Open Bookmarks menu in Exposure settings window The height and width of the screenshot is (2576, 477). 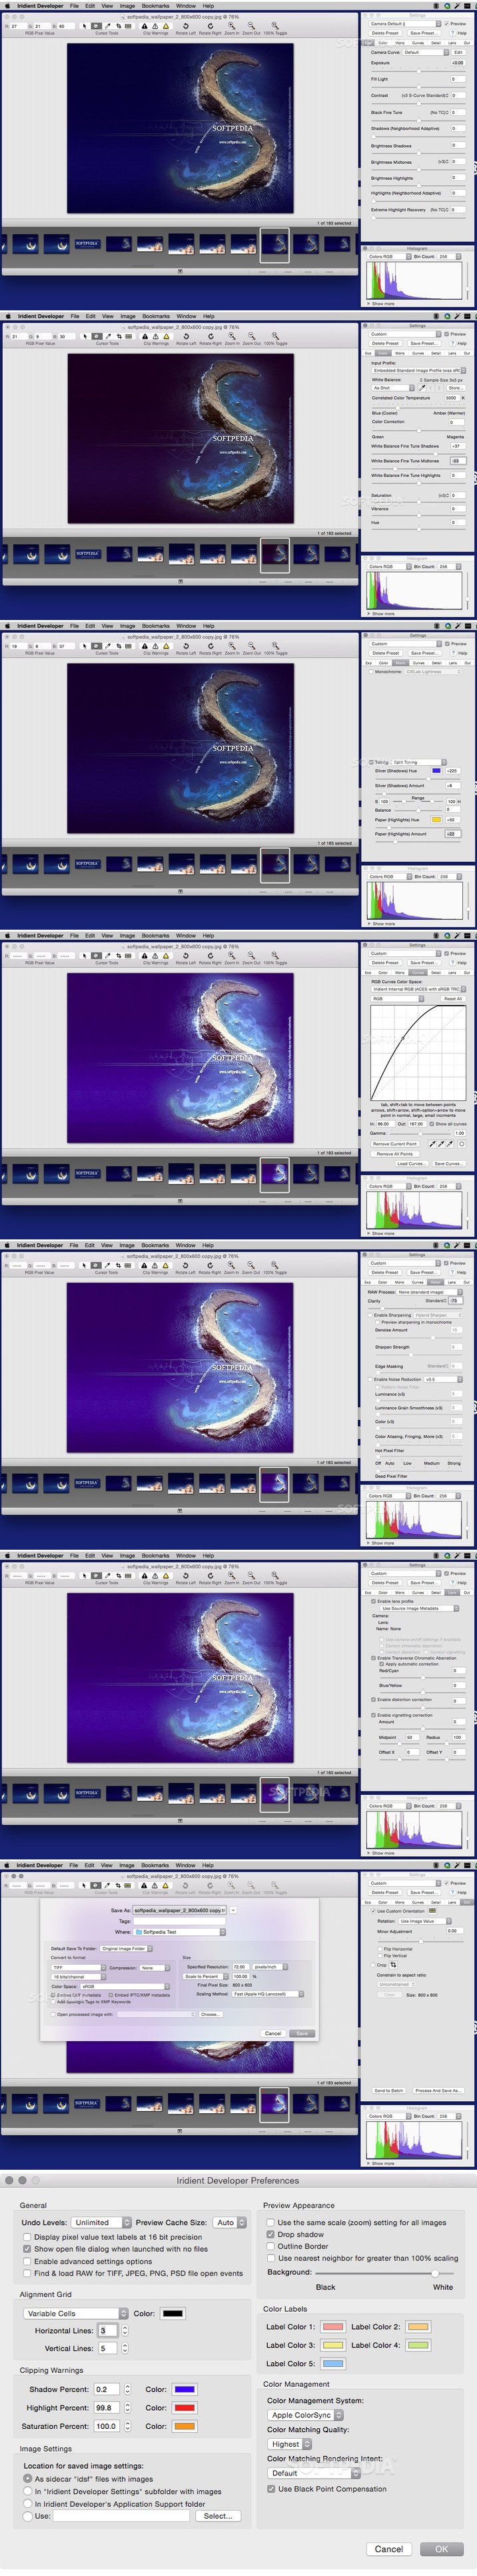point(155,6)
